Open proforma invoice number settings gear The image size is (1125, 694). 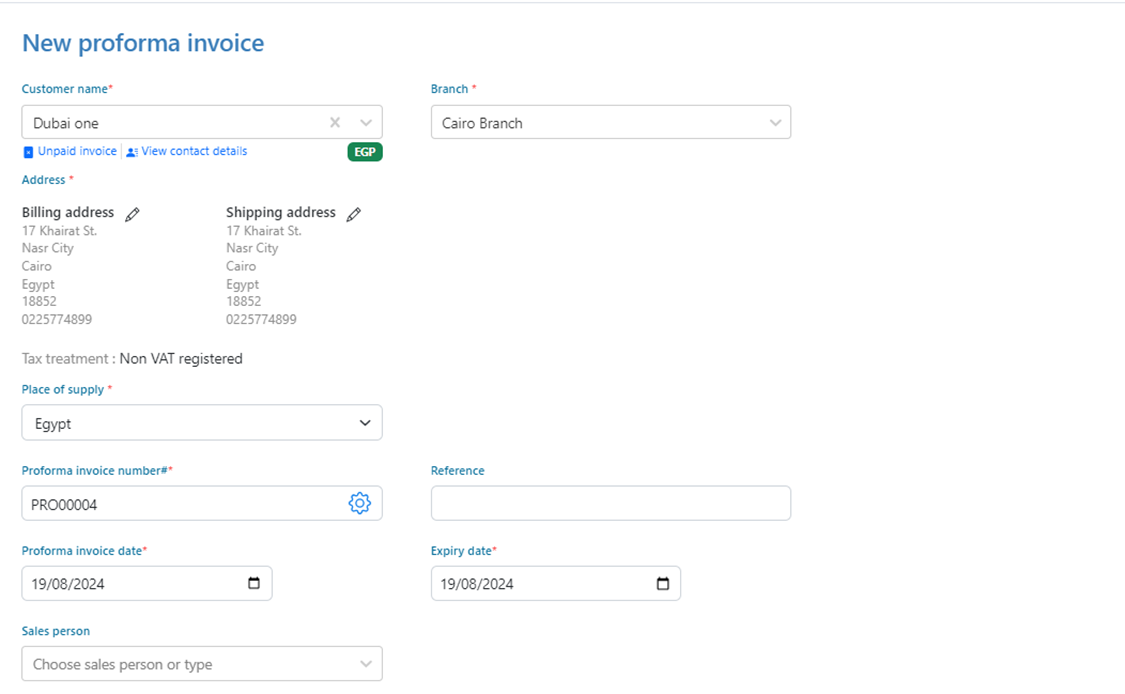point(359,504)
